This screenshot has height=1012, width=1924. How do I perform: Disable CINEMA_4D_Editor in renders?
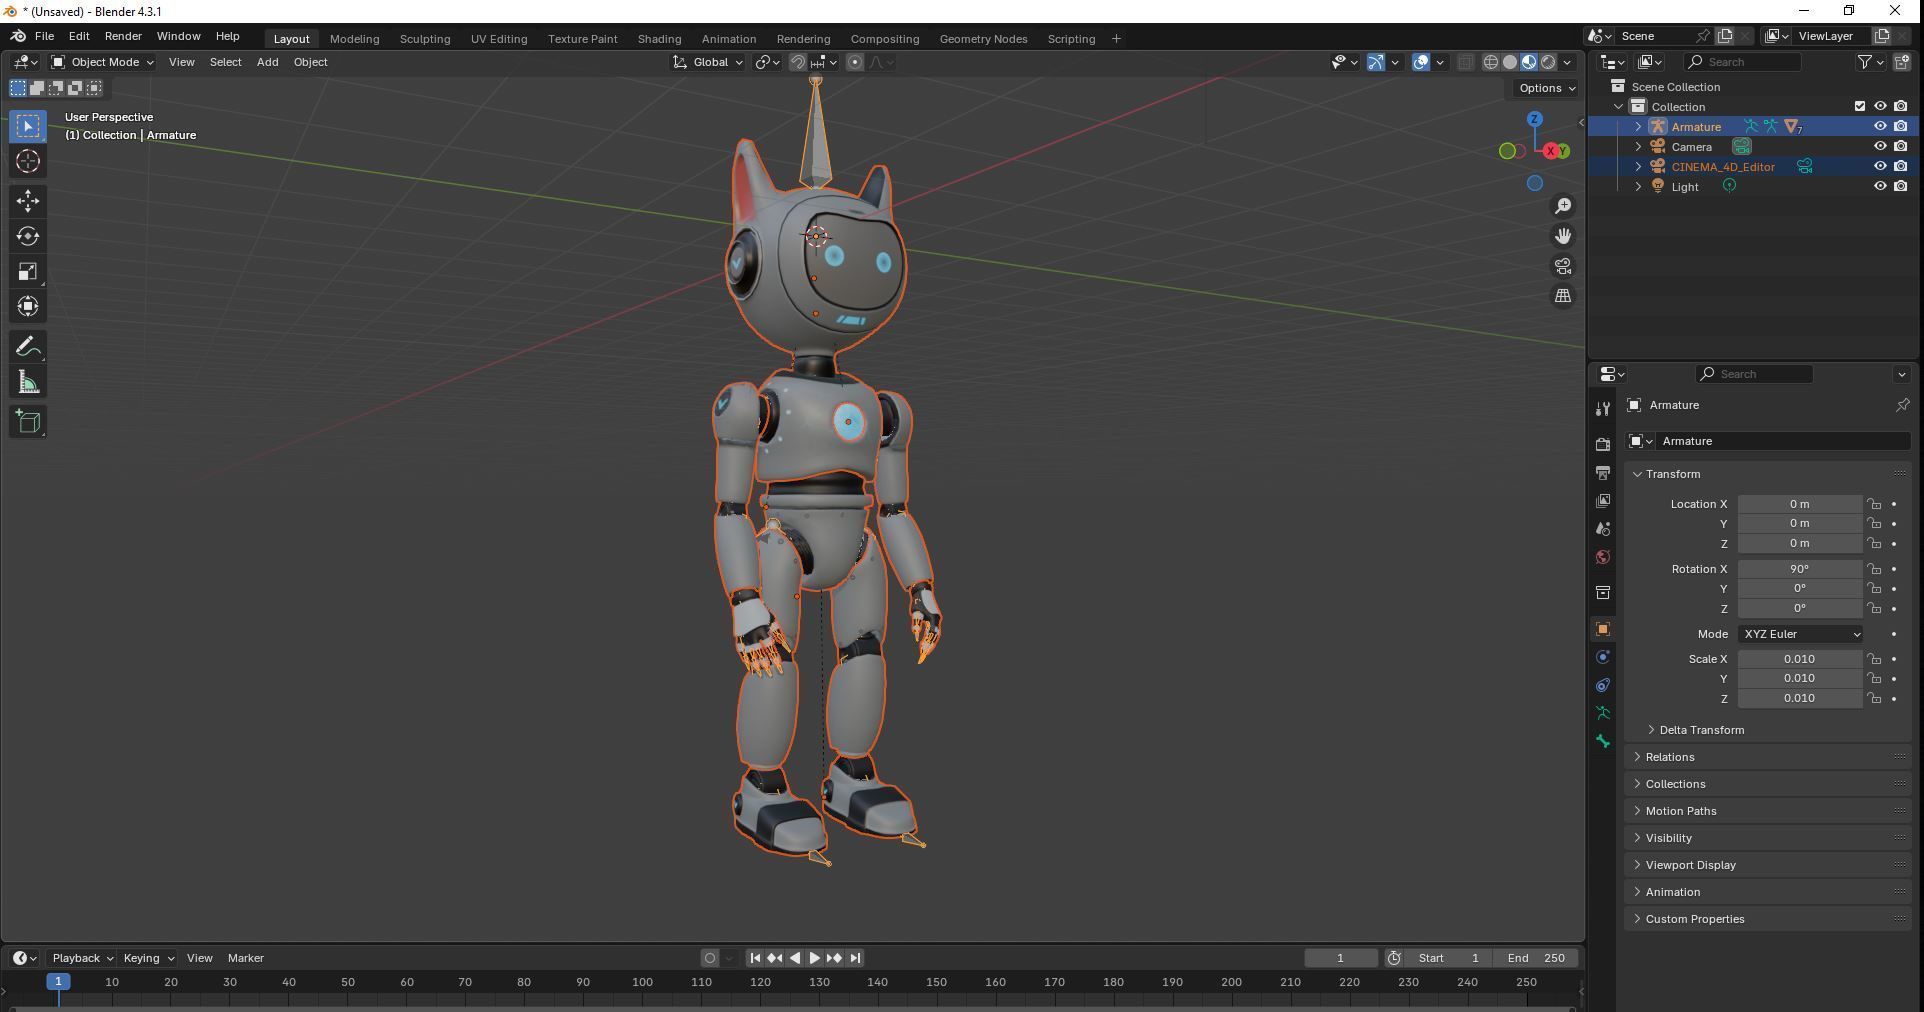pos(1900,166)
